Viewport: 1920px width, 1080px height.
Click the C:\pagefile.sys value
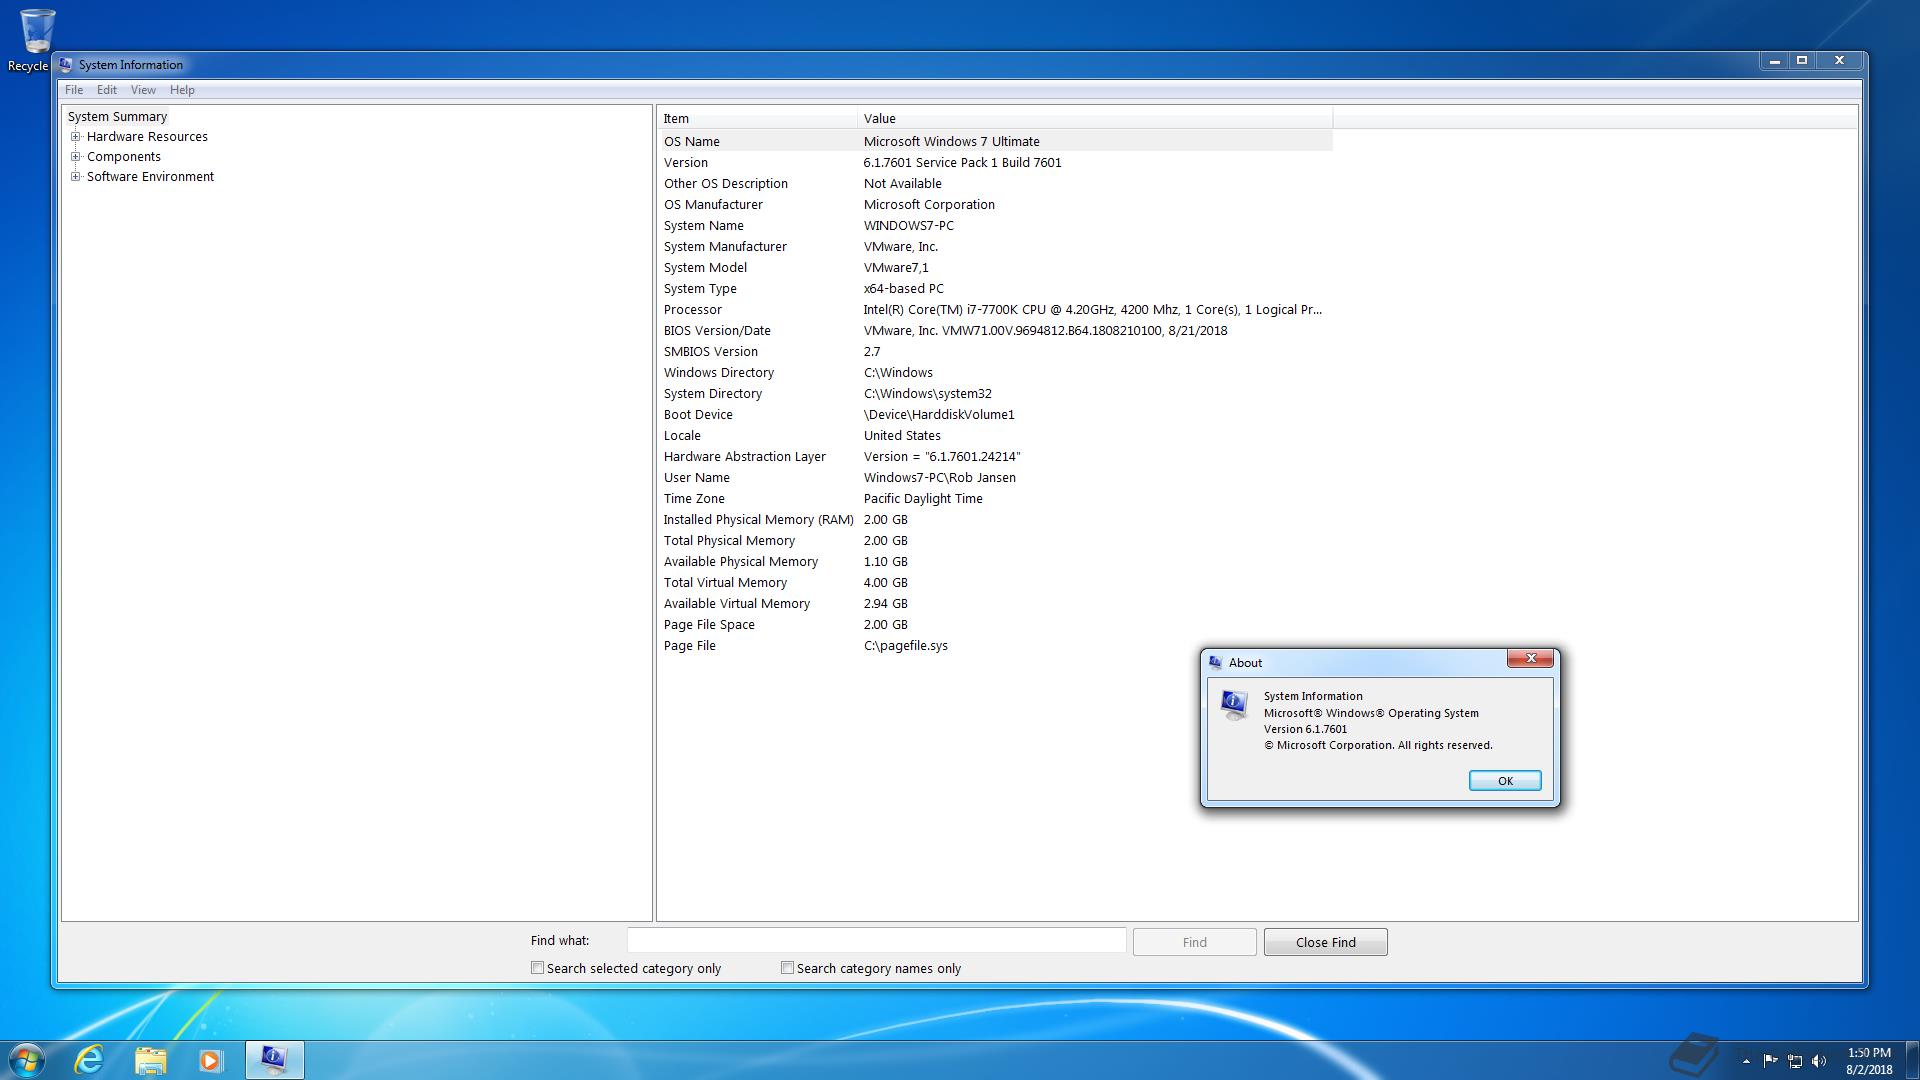905,646
